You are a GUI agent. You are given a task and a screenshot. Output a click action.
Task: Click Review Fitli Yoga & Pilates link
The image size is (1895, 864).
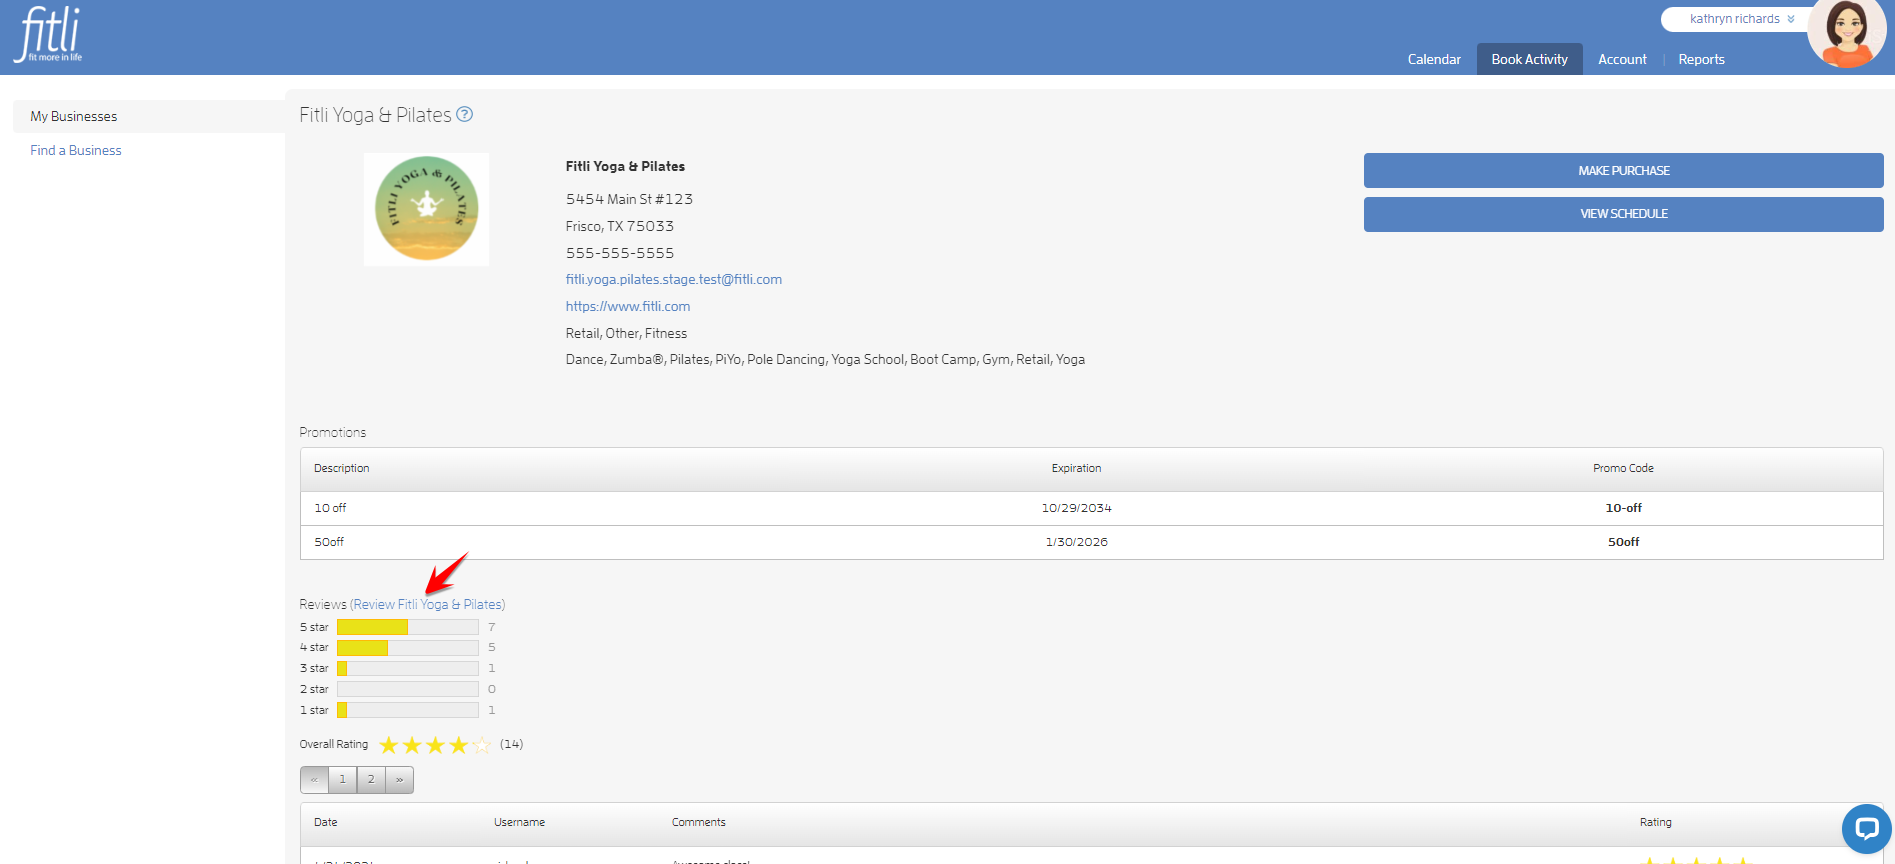tap(427, 604)
